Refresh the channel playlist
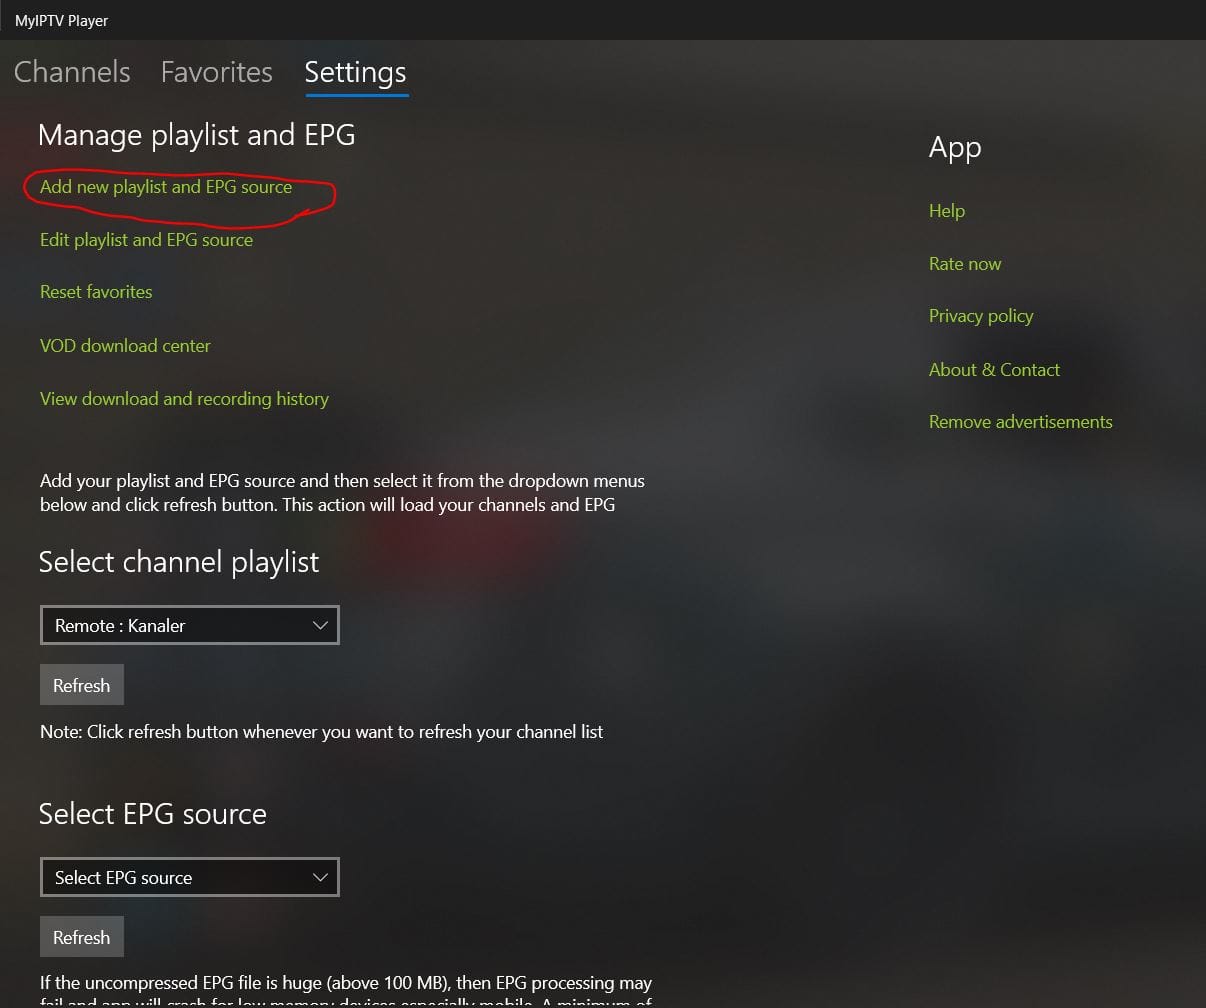1206x1008 pixels. (82, 685)
